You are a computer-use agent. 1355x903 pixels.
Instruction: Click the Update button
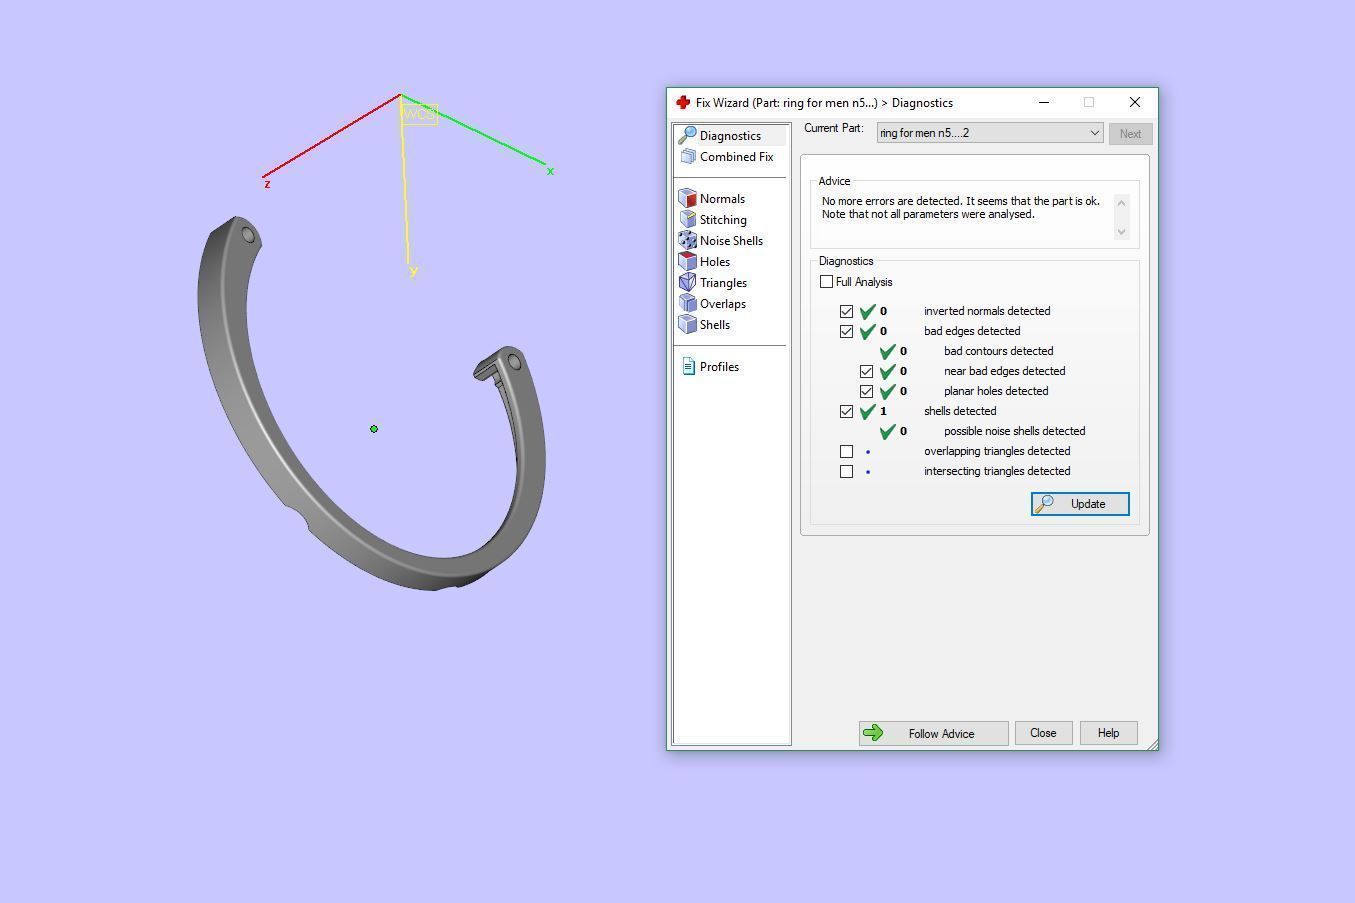point(1080,504)
